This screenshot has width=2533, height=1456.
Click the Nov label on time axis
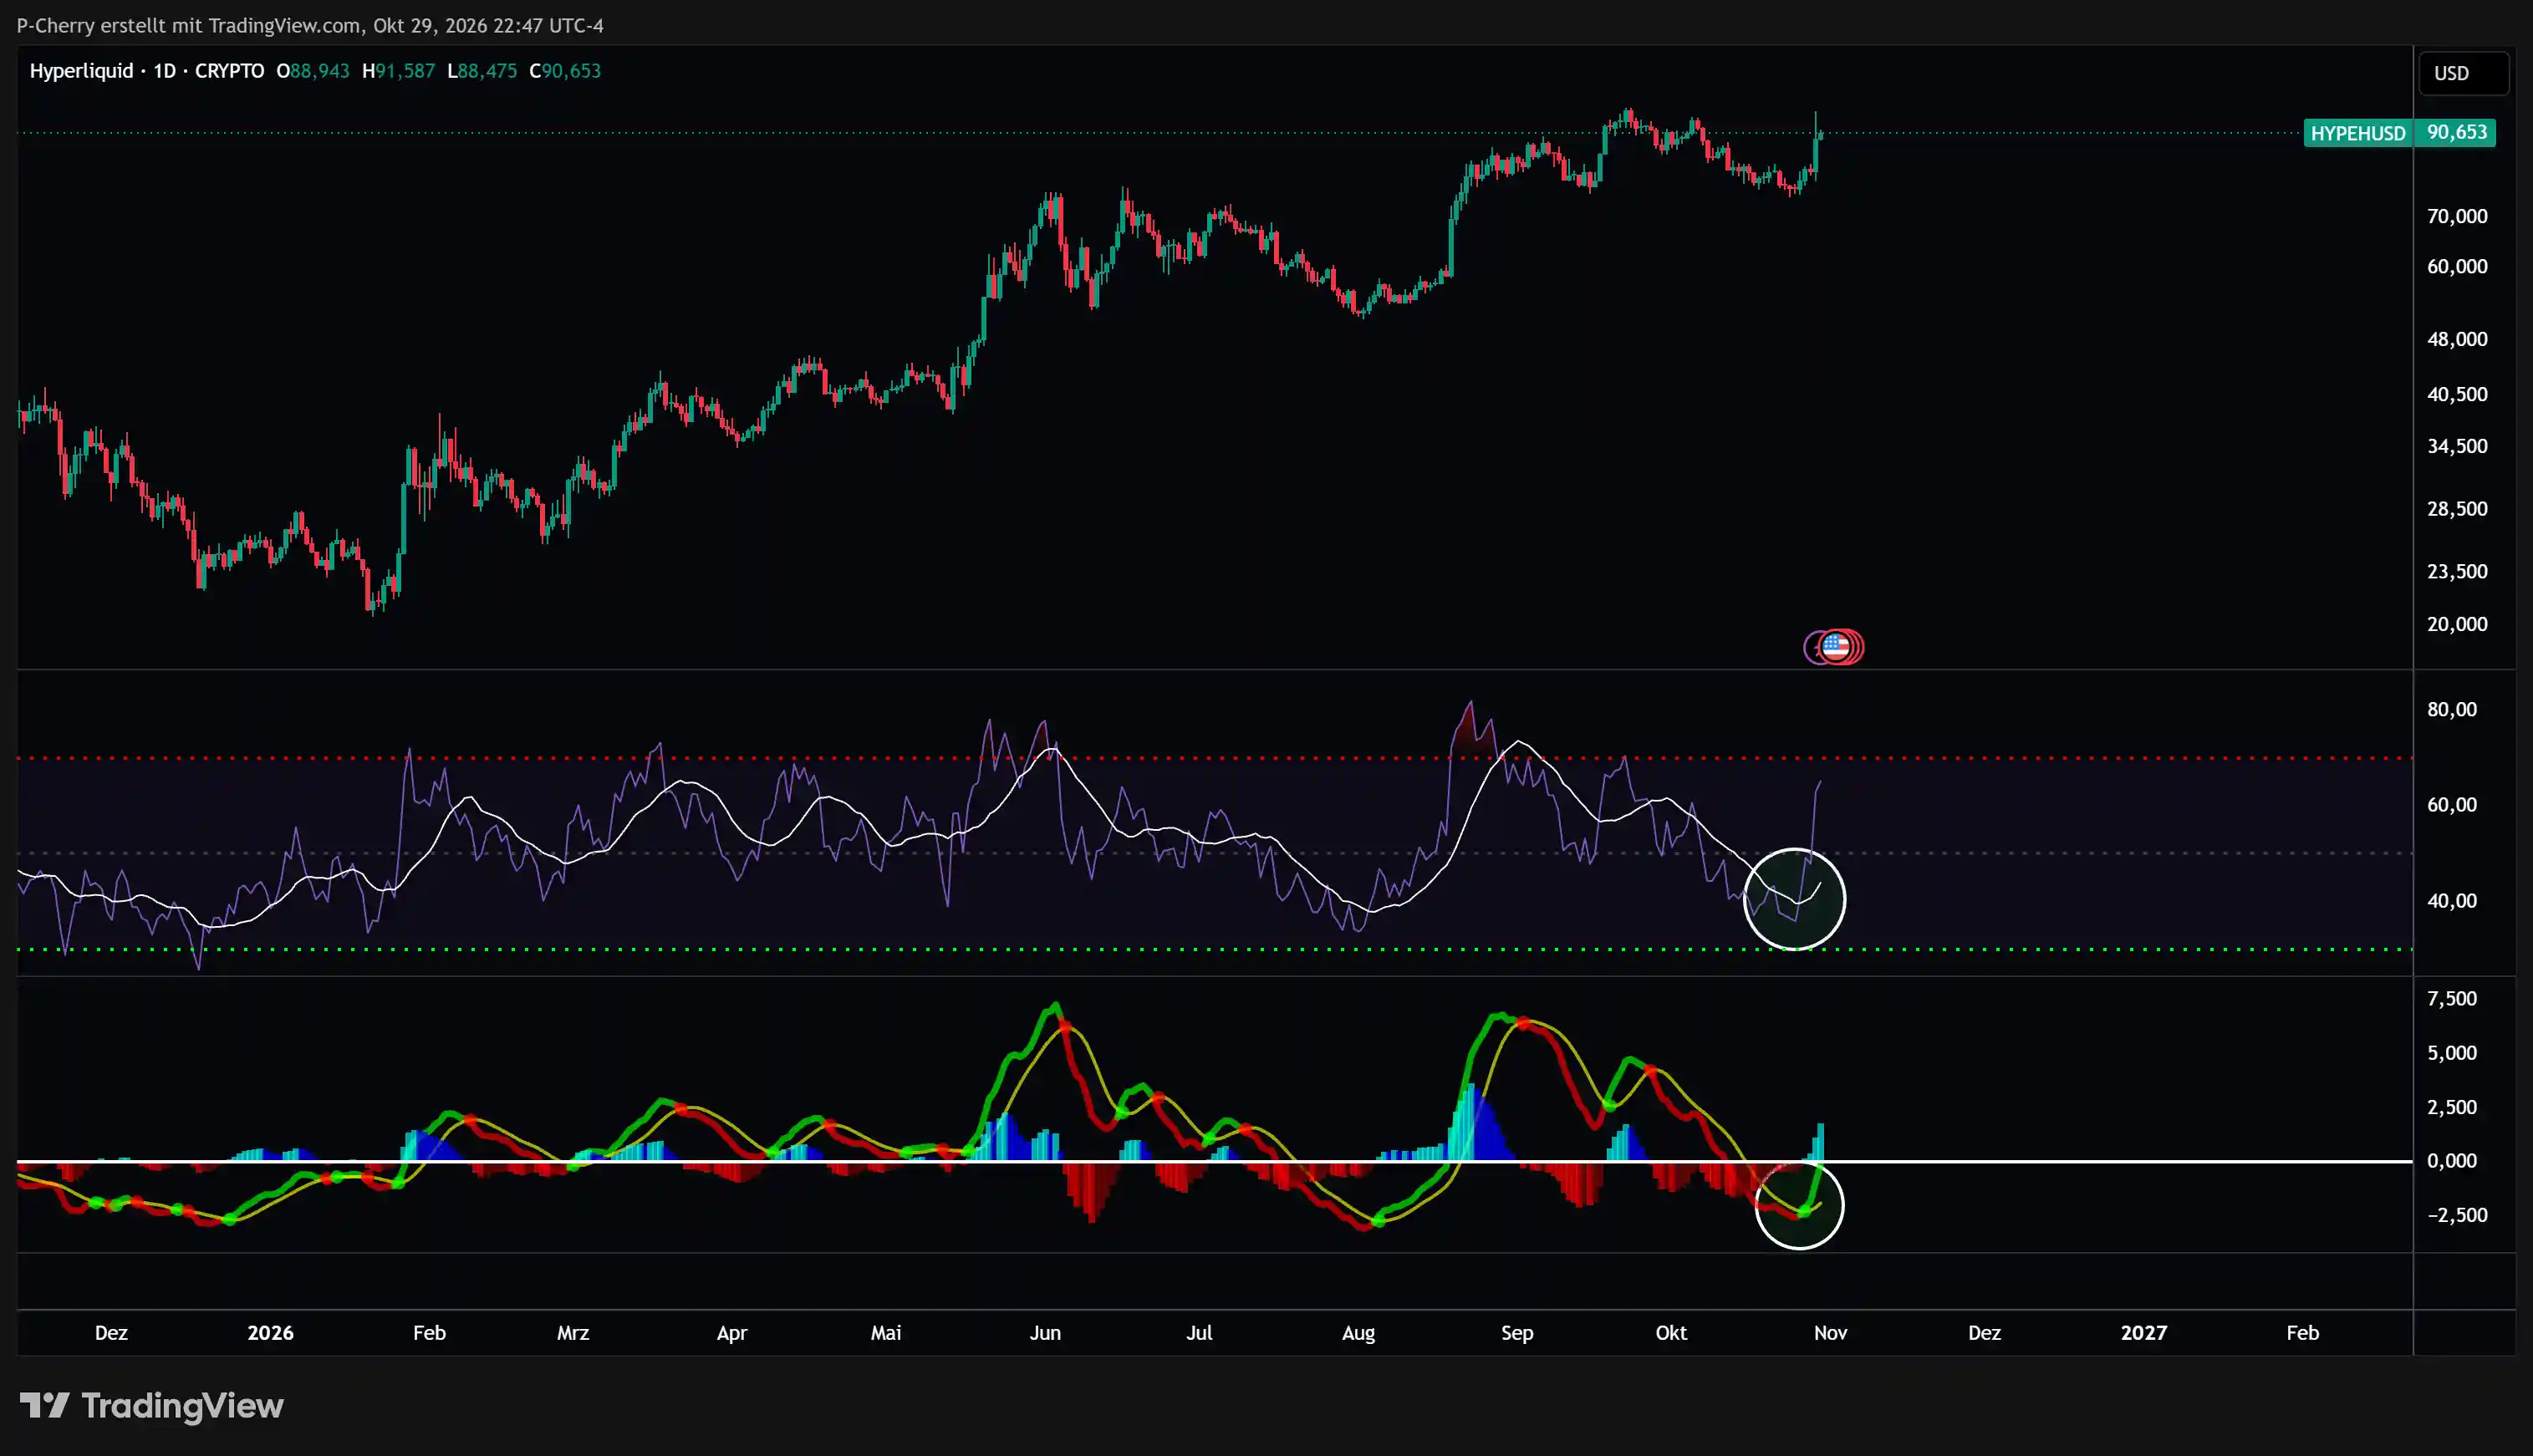pos(1830,1333)
